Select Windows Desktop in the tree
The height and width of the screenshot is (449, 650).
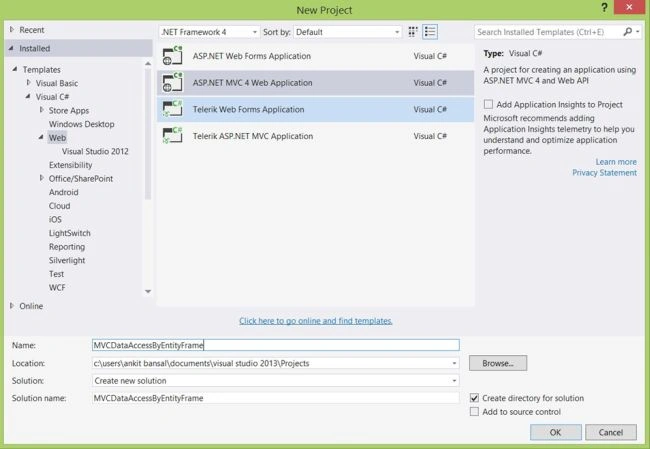[x=81, y=124]
